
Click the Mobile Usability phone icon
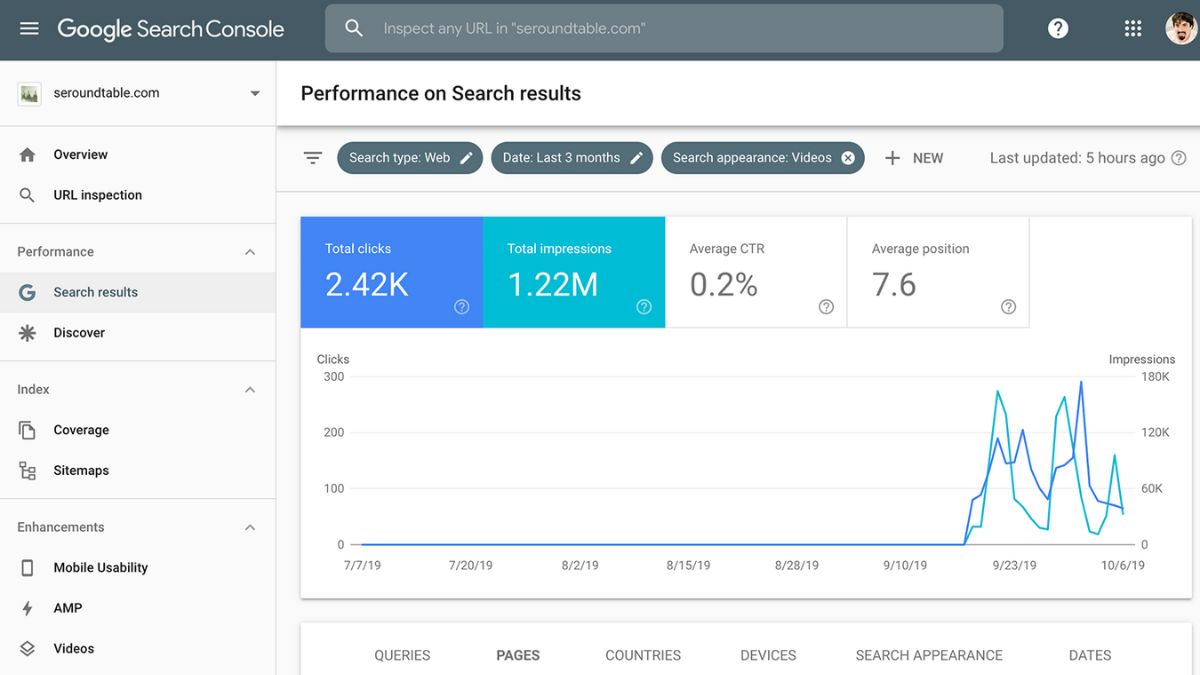(28, 568)
